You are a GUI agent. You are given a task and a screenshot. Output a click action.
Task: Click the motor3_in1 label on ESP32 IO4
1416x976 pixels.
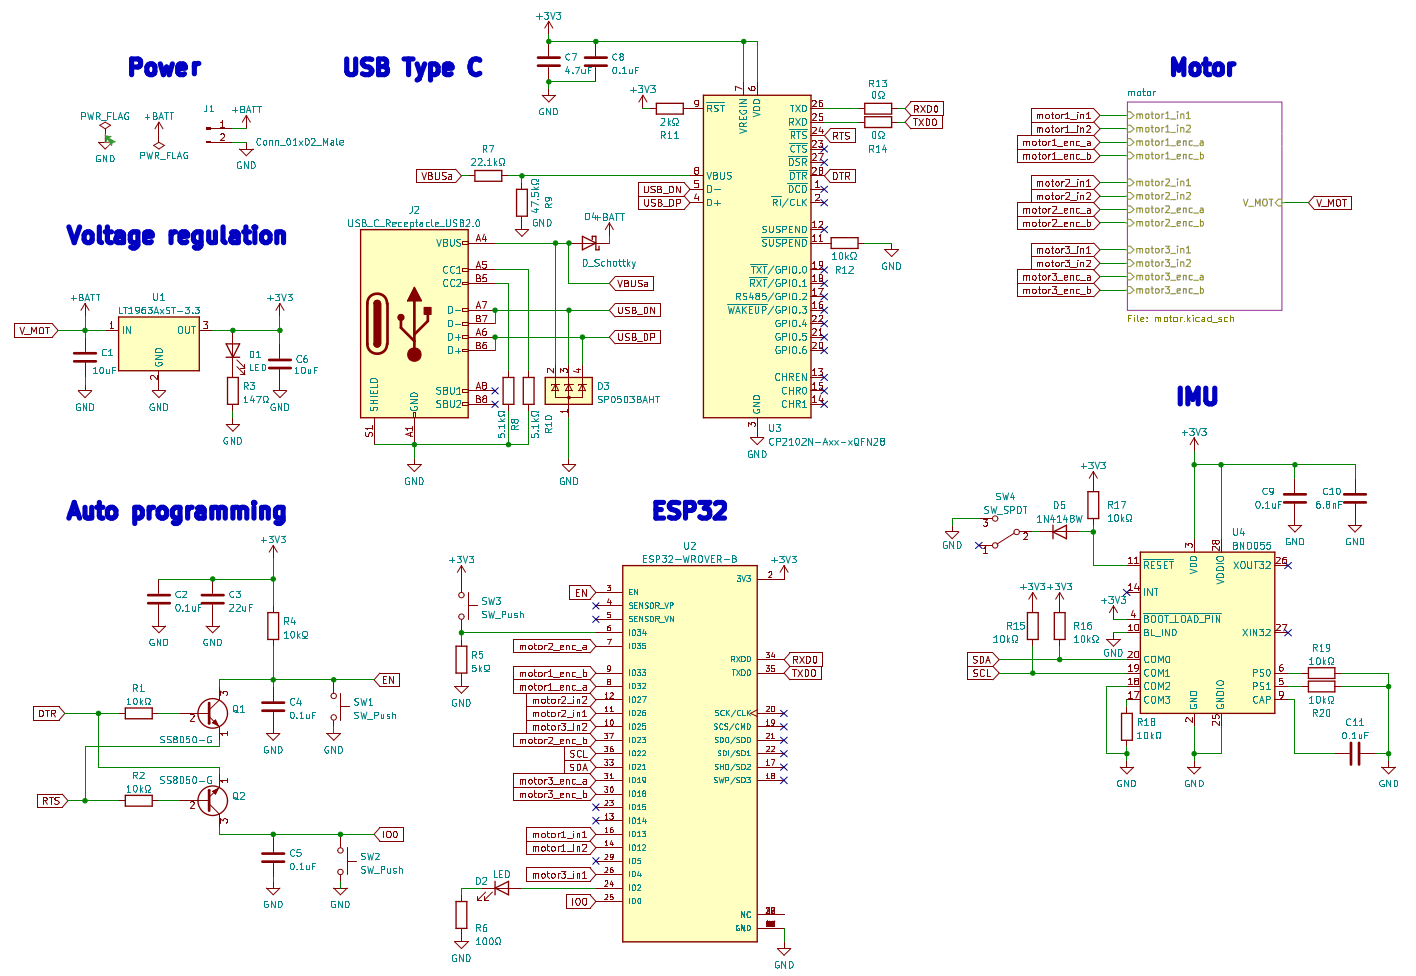click(x=562, y=875)
